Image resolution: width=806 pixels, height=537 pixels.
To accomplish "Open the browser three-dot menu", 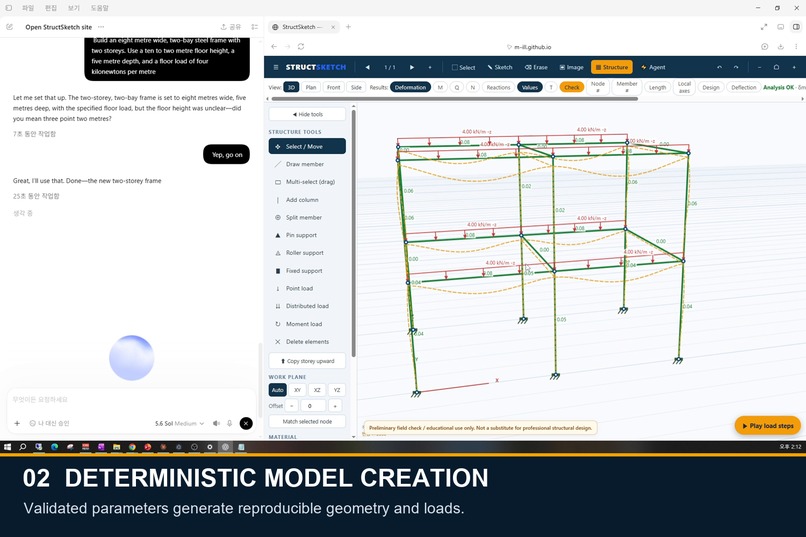I will tap(796, 47).
